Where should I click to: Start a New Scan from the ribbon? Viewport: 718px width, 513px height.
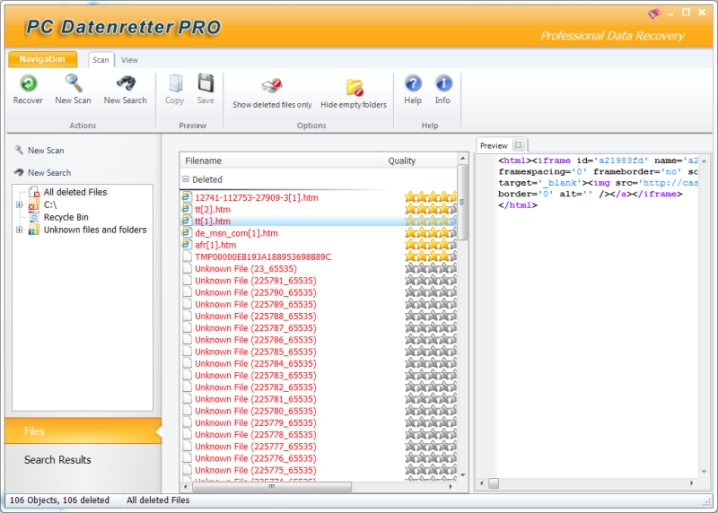point(73,87)
